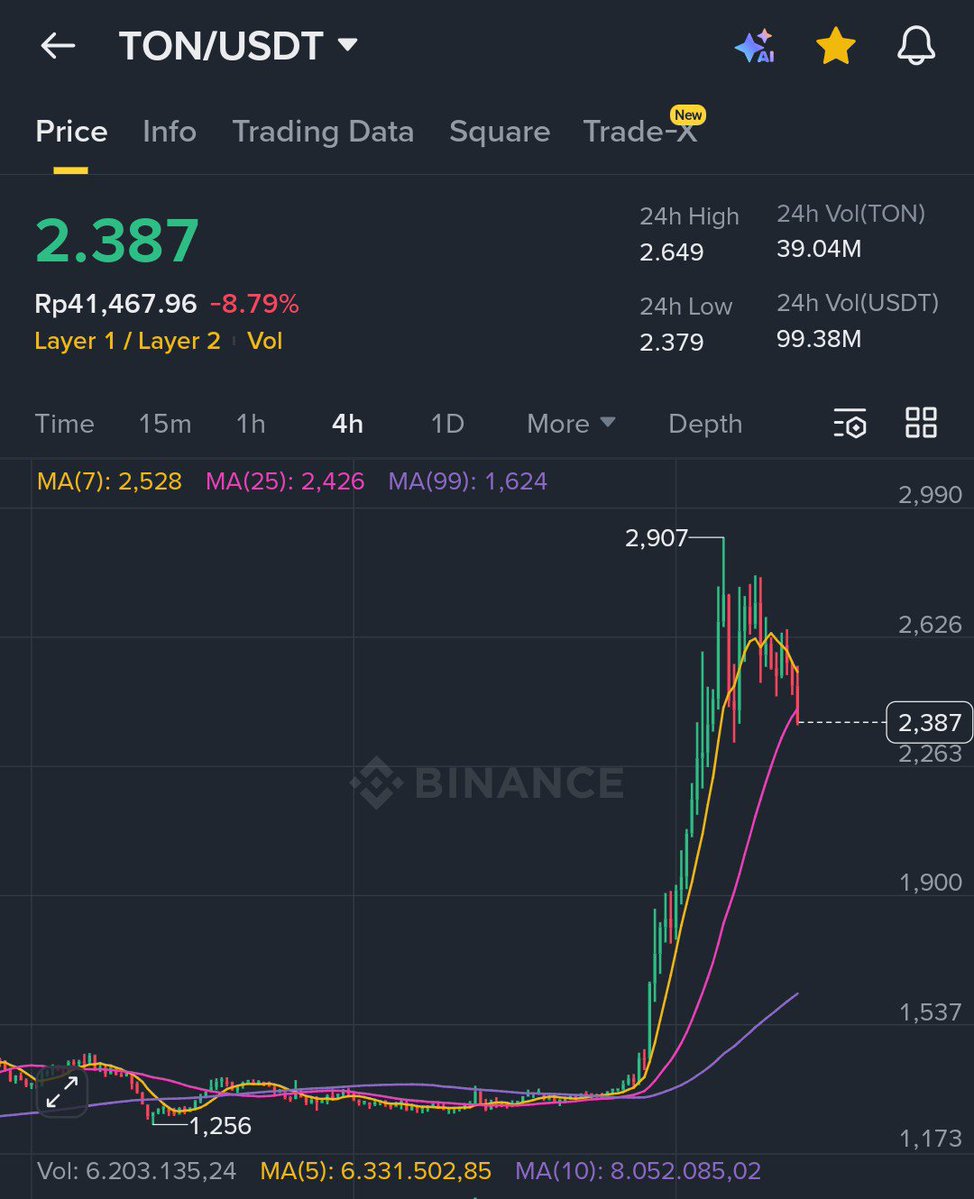The width and height of the screenshot is (974, 1199).
Task: Tap the -8.79% change value
Action: [255, 304]
